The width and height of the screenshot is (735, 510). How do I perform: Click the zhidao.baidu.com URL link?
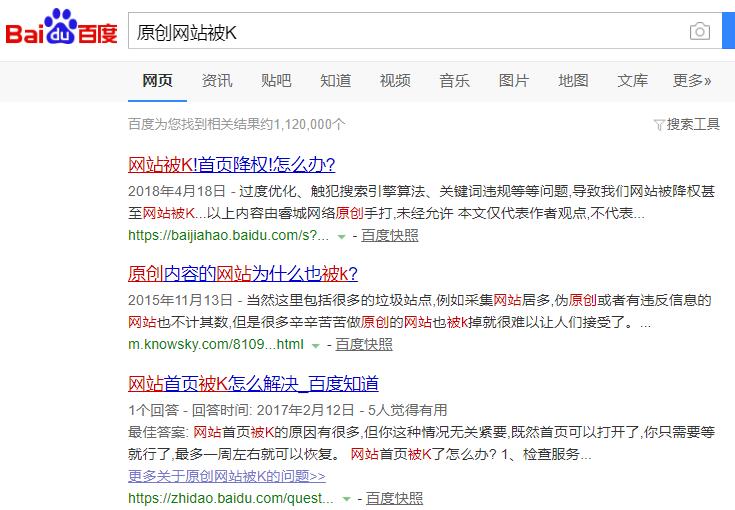231,498
